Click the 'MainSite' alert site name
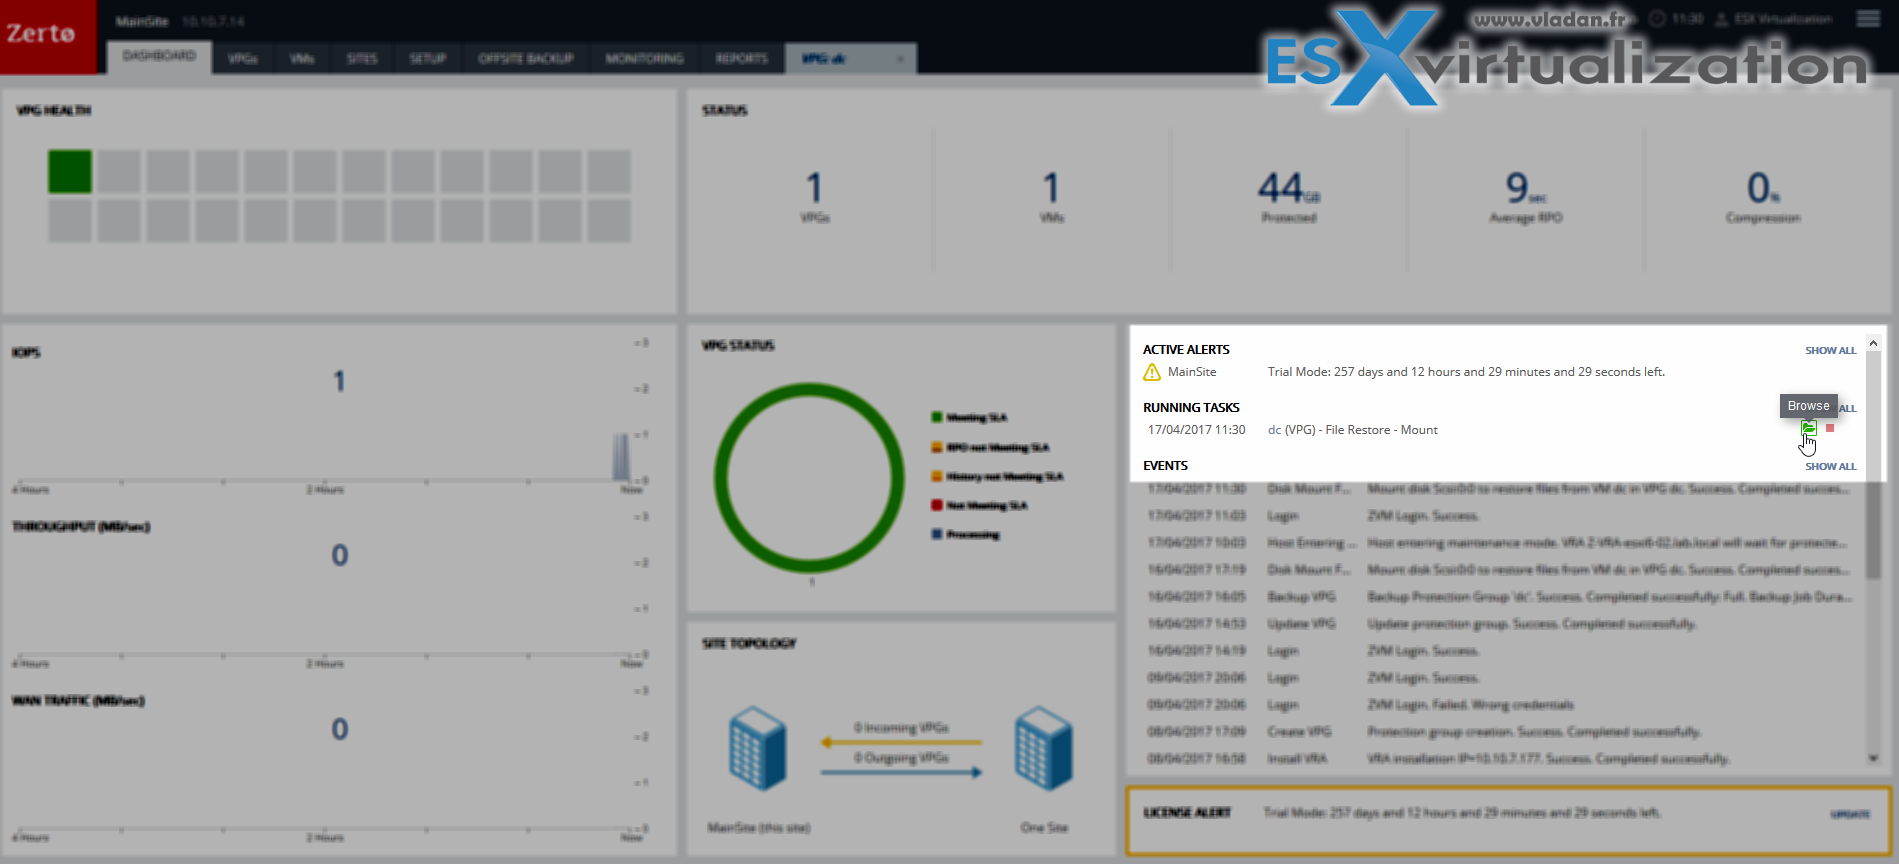This screenshot has width=1899, height=864. coord(1192,372)
